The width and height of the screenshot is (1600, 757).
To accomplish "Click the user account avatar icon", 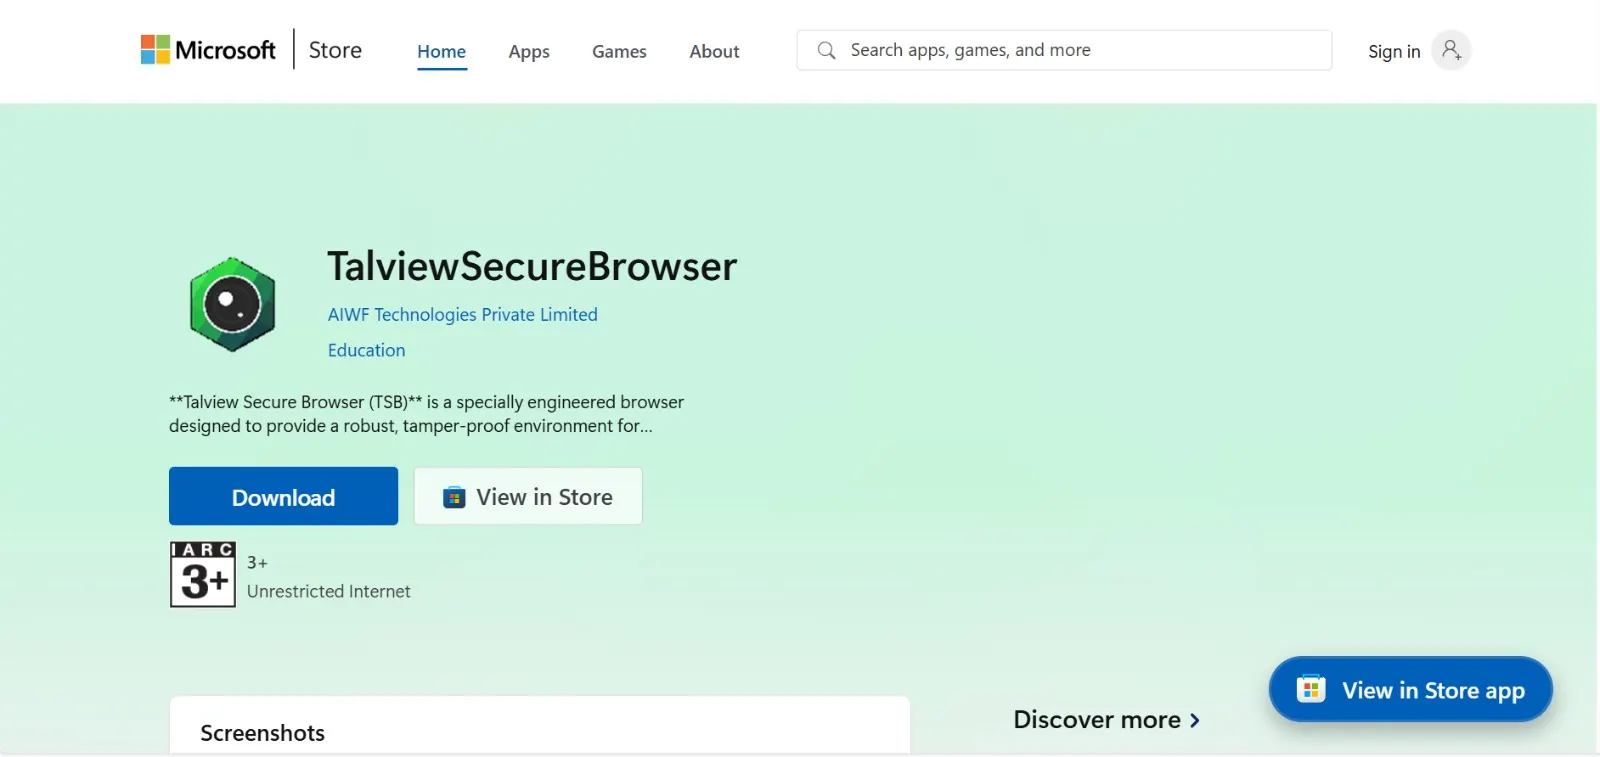I will (x=1451, y=50).
